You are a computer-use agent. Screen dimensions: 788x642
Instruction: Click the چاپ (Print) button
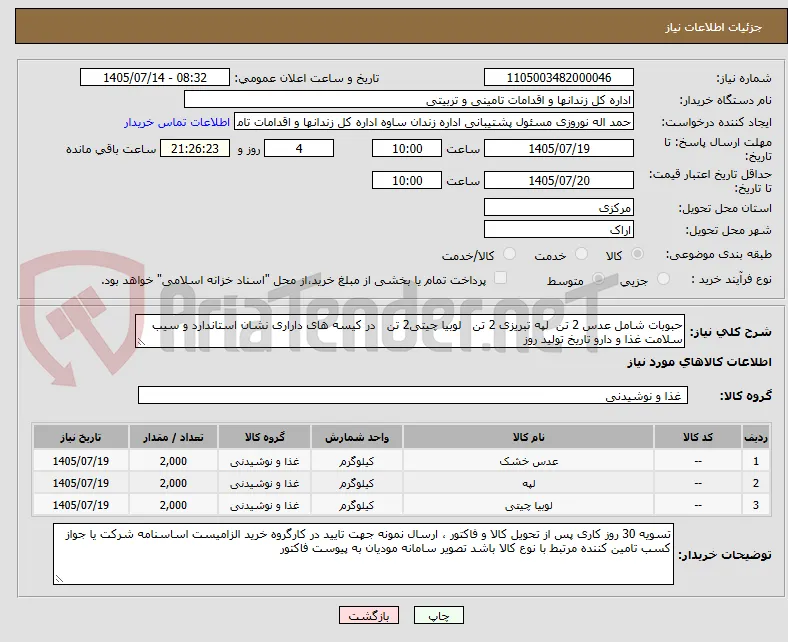coord(438,615)
